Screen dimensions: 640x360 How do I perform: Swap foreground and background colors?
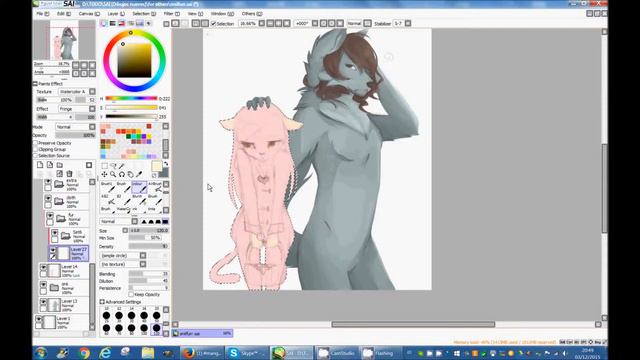coord(166,164)
